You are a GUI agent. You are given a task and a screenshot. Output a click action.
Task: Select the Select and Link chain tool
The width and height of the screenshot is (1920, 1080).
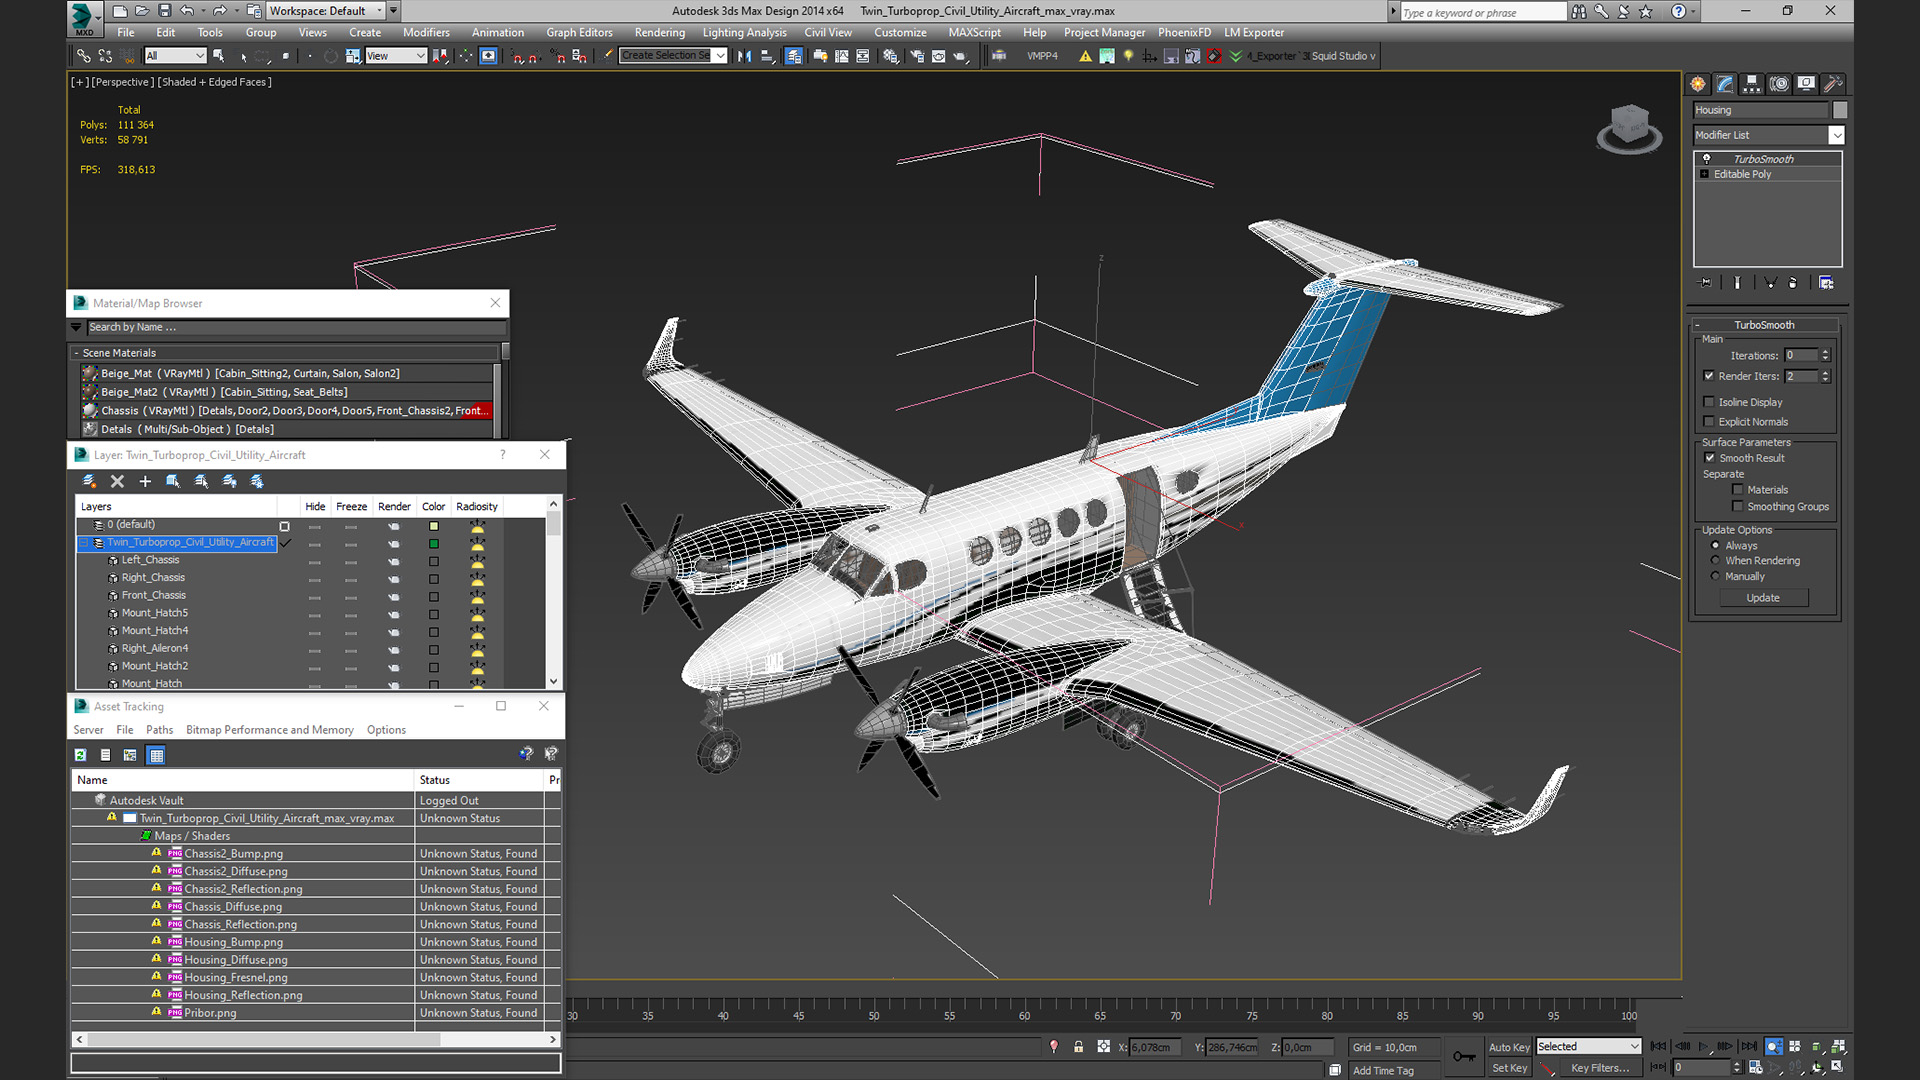(84, 56)
